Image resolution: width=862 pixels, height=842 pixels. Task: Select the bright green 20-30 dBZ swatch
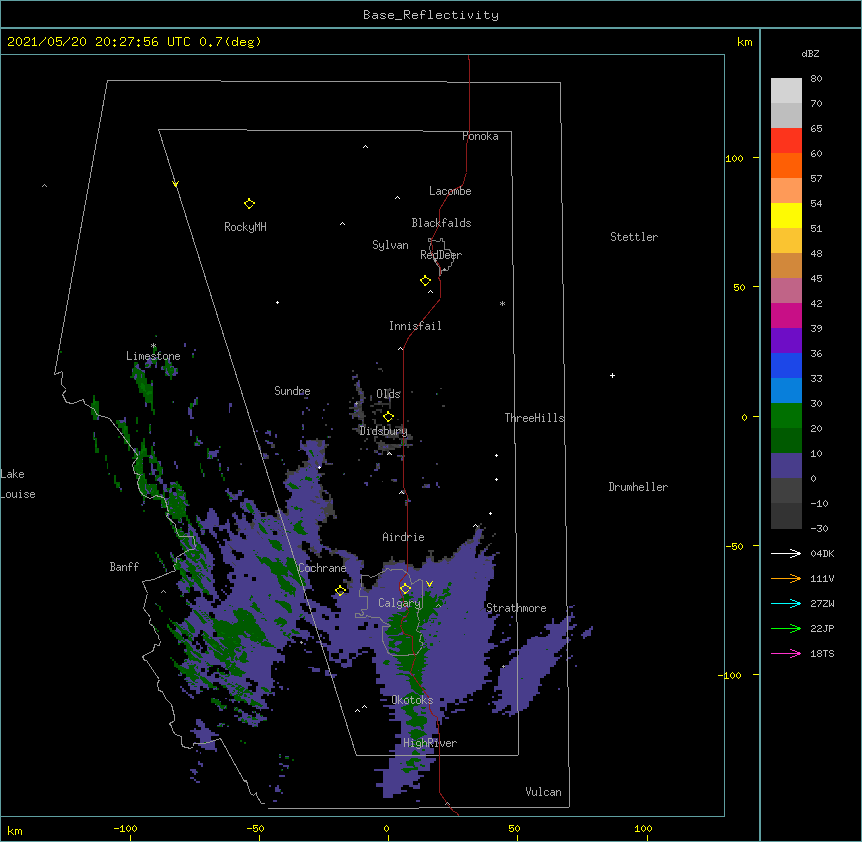(x=786, y=416)
